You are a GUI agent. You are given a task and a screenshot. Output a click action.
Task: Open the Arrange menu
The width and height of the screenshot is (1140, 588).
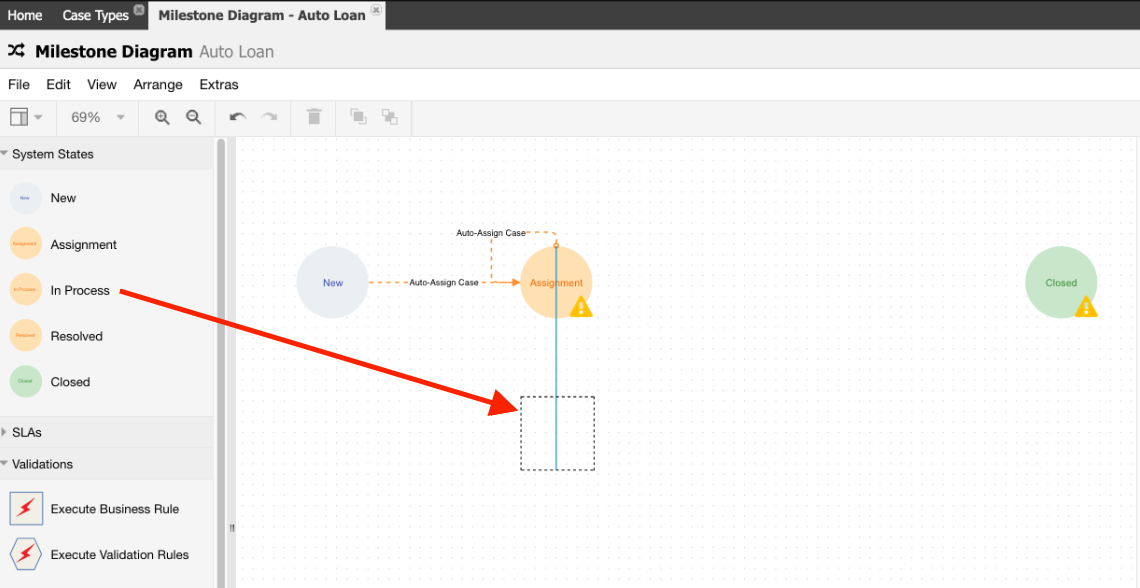click(158, 84)
